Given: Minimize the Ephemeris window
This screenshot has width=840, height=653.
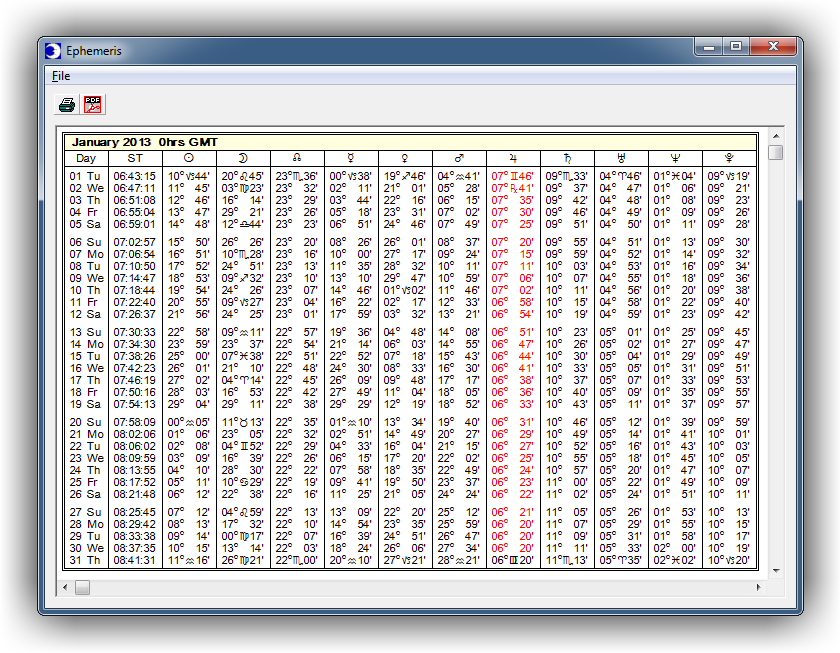Looking at the screenshot, I should [709, 47].
